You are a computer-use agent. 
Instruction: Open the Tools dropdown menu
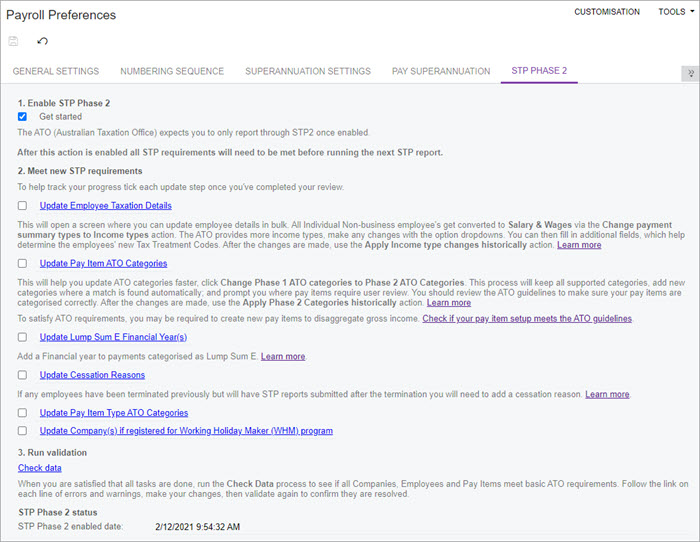(x=676, y=12)
